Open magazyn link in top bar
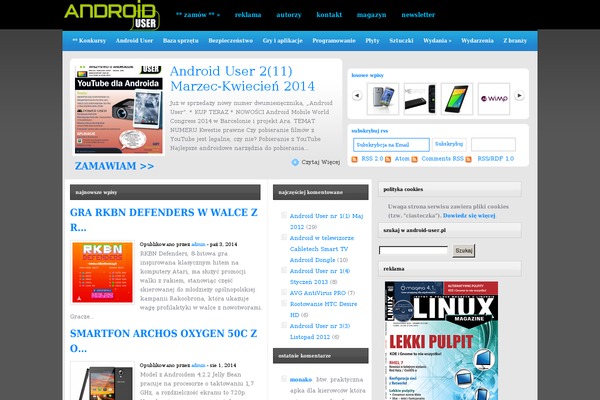 click(x=372, y=15)
